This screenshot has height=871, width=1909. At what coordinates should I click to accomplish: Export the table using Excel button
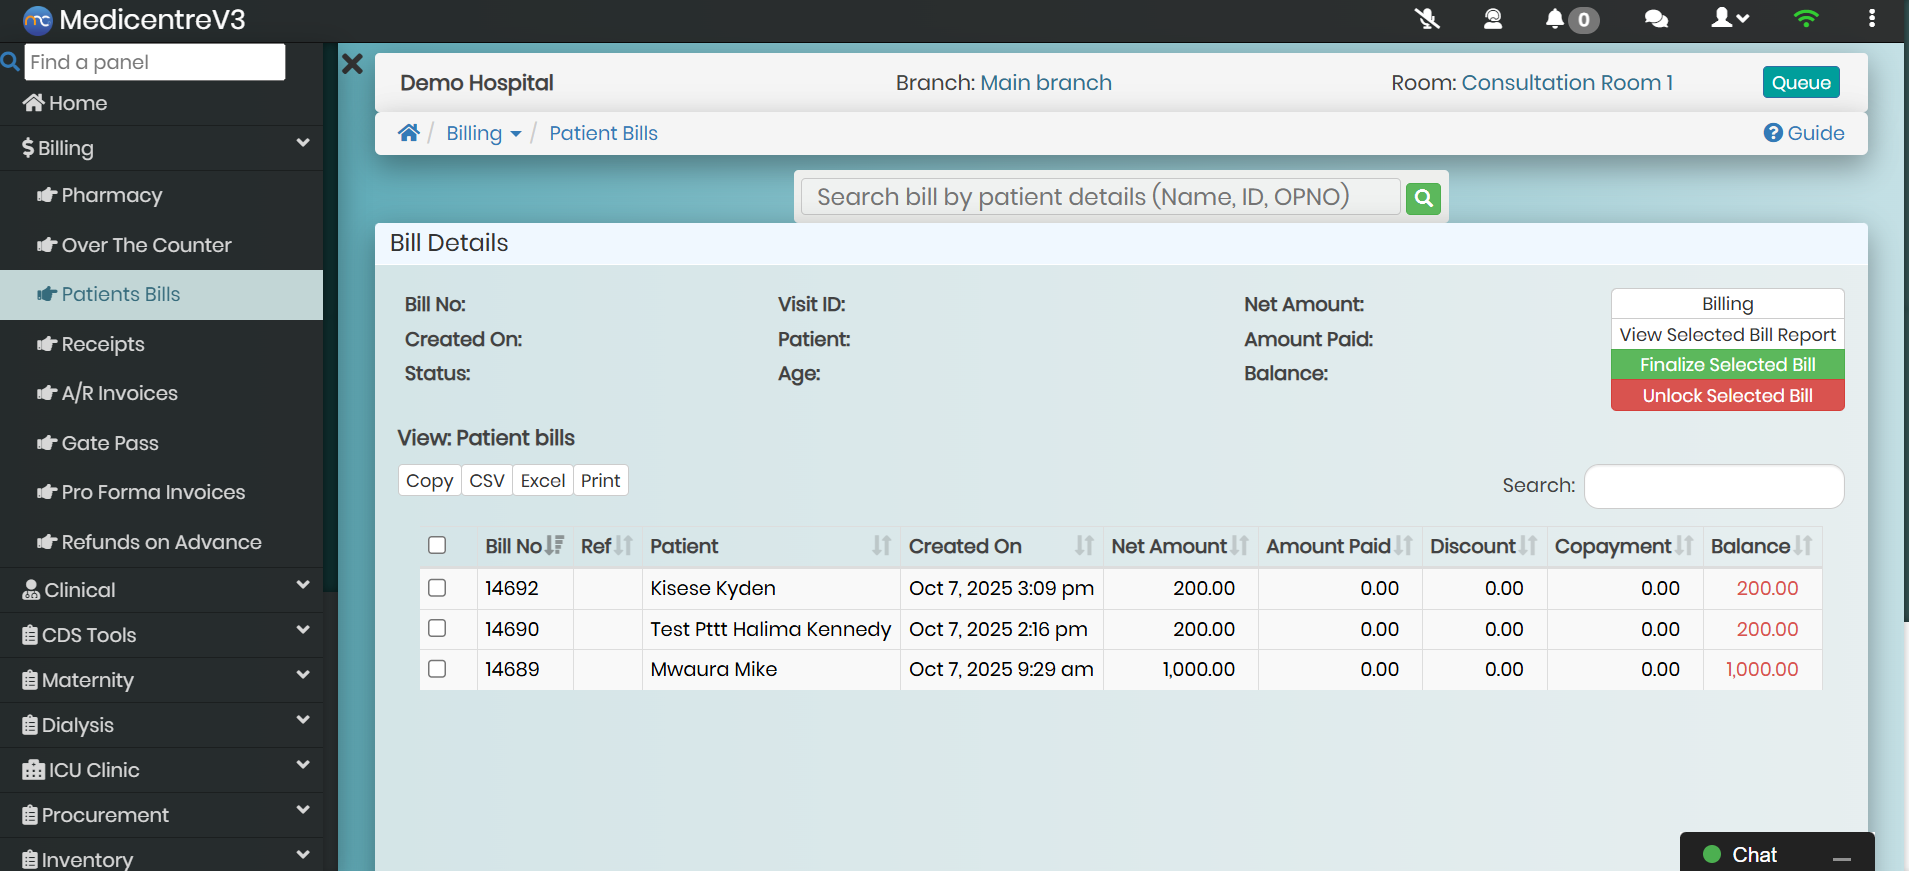(x=542, y=481)
